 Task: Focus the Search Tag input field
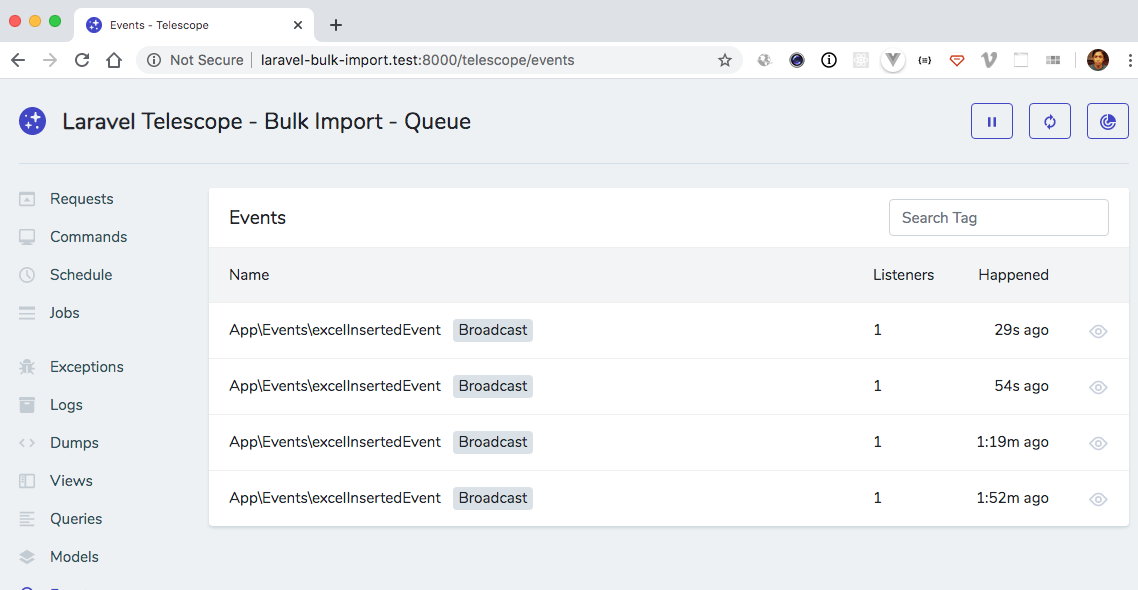click(x=999, y=218)
